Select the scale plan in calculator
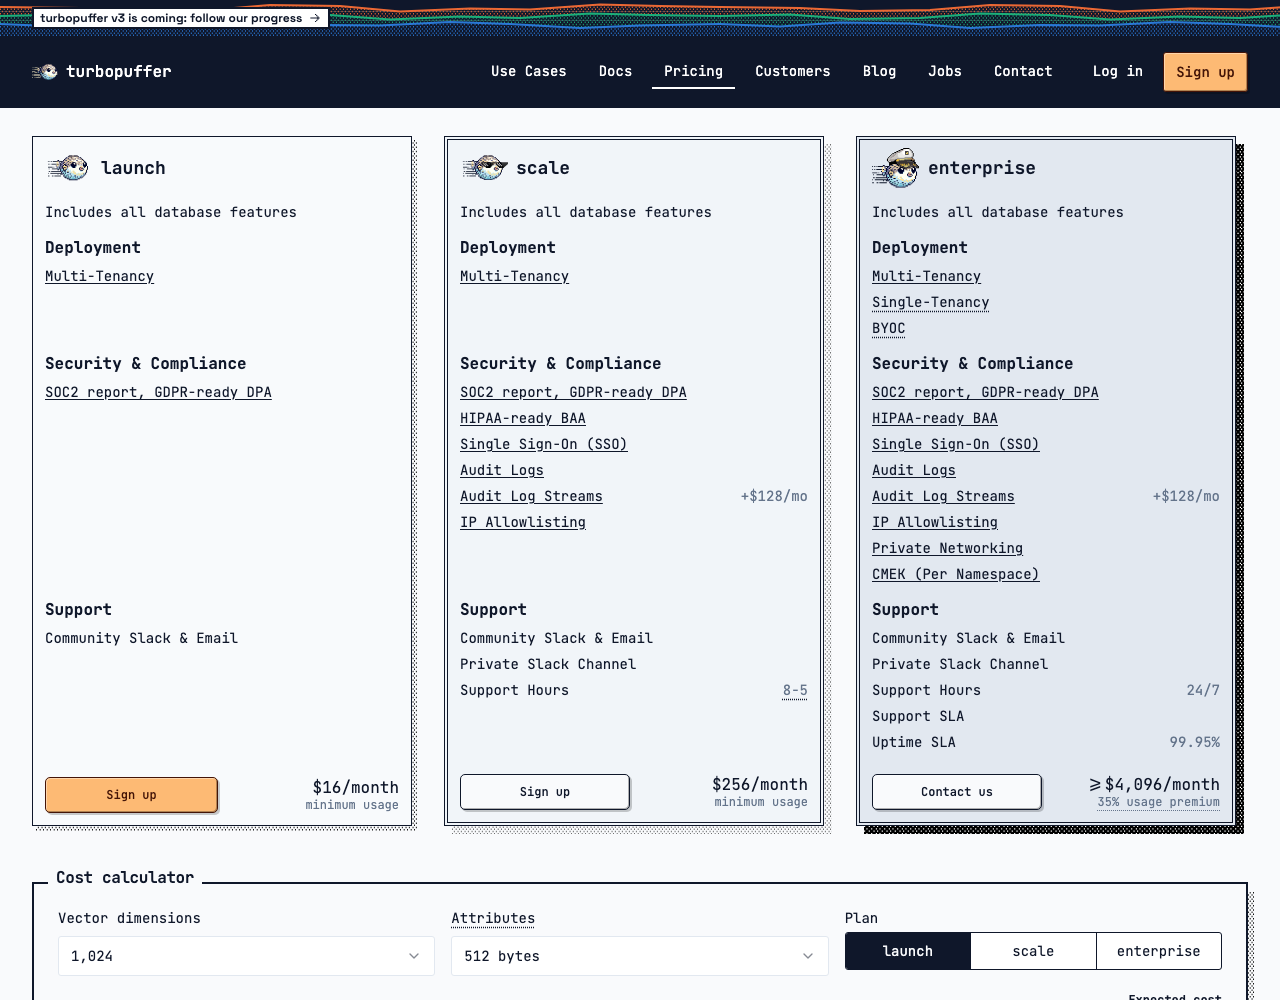Viewport: 1280px width, 1000px height. pyautogui.click(x=1033, y=951)
